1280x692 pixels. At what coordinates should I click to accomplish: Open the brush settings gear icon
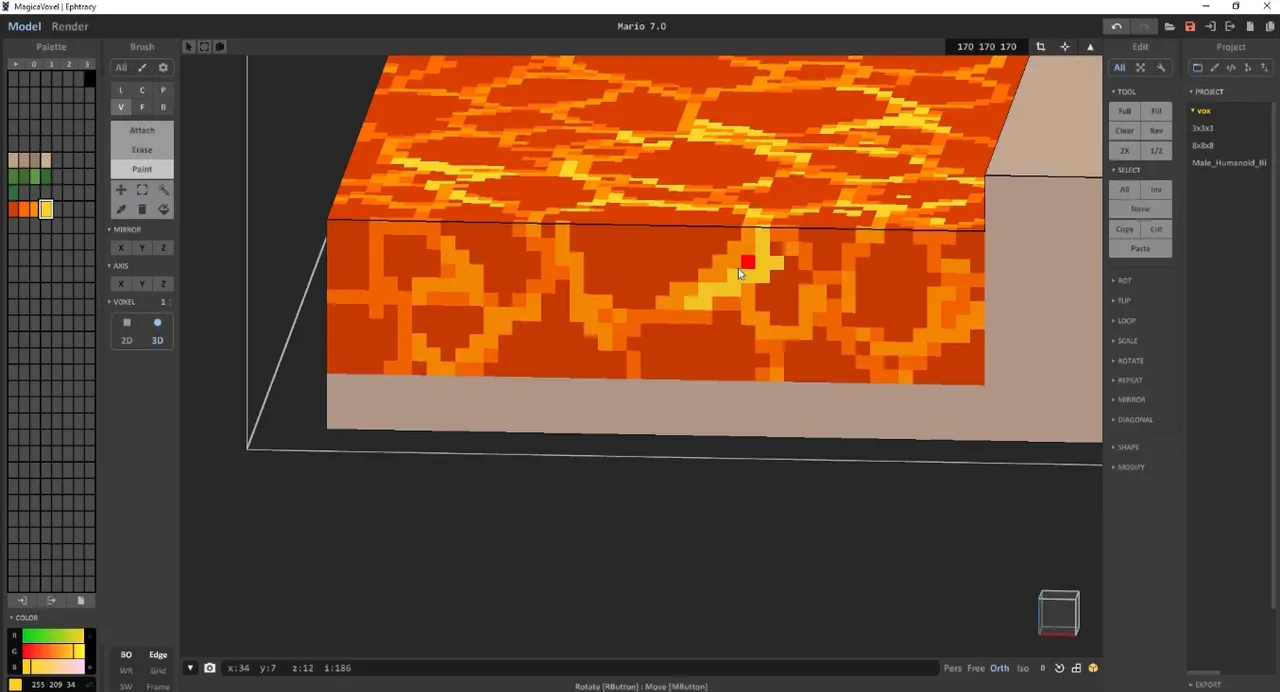[163, 68]
